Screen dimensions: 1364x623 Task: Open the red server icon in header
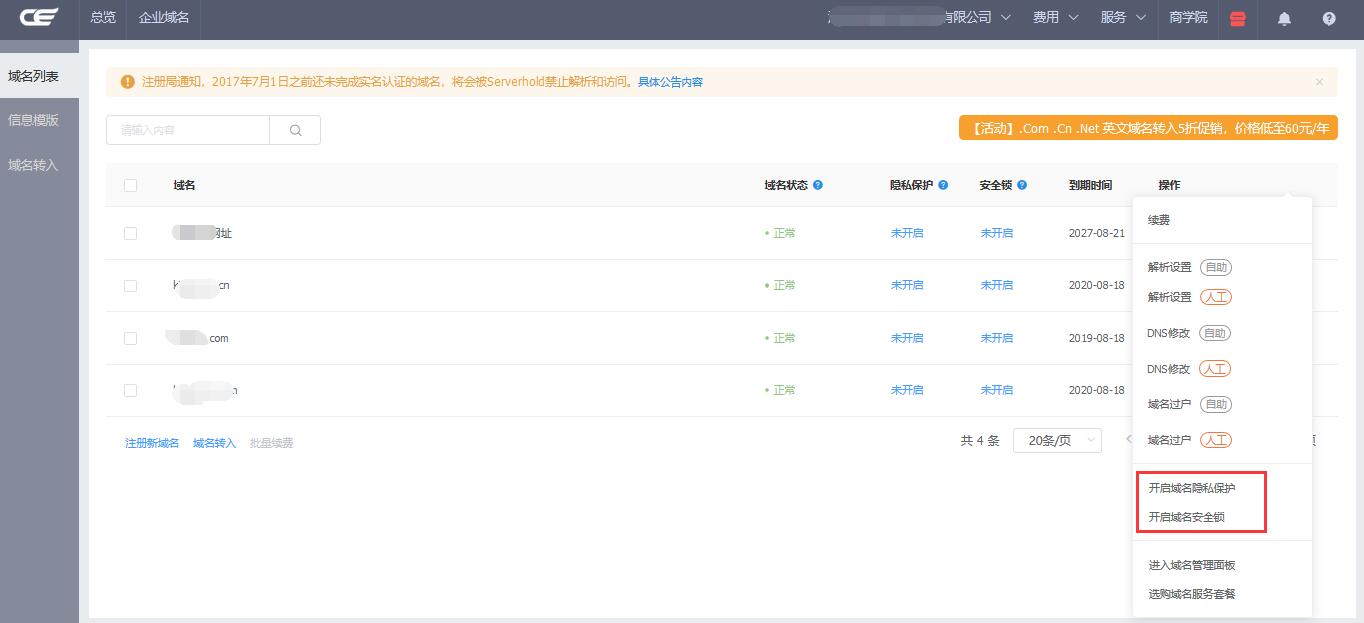point(1238,18)
